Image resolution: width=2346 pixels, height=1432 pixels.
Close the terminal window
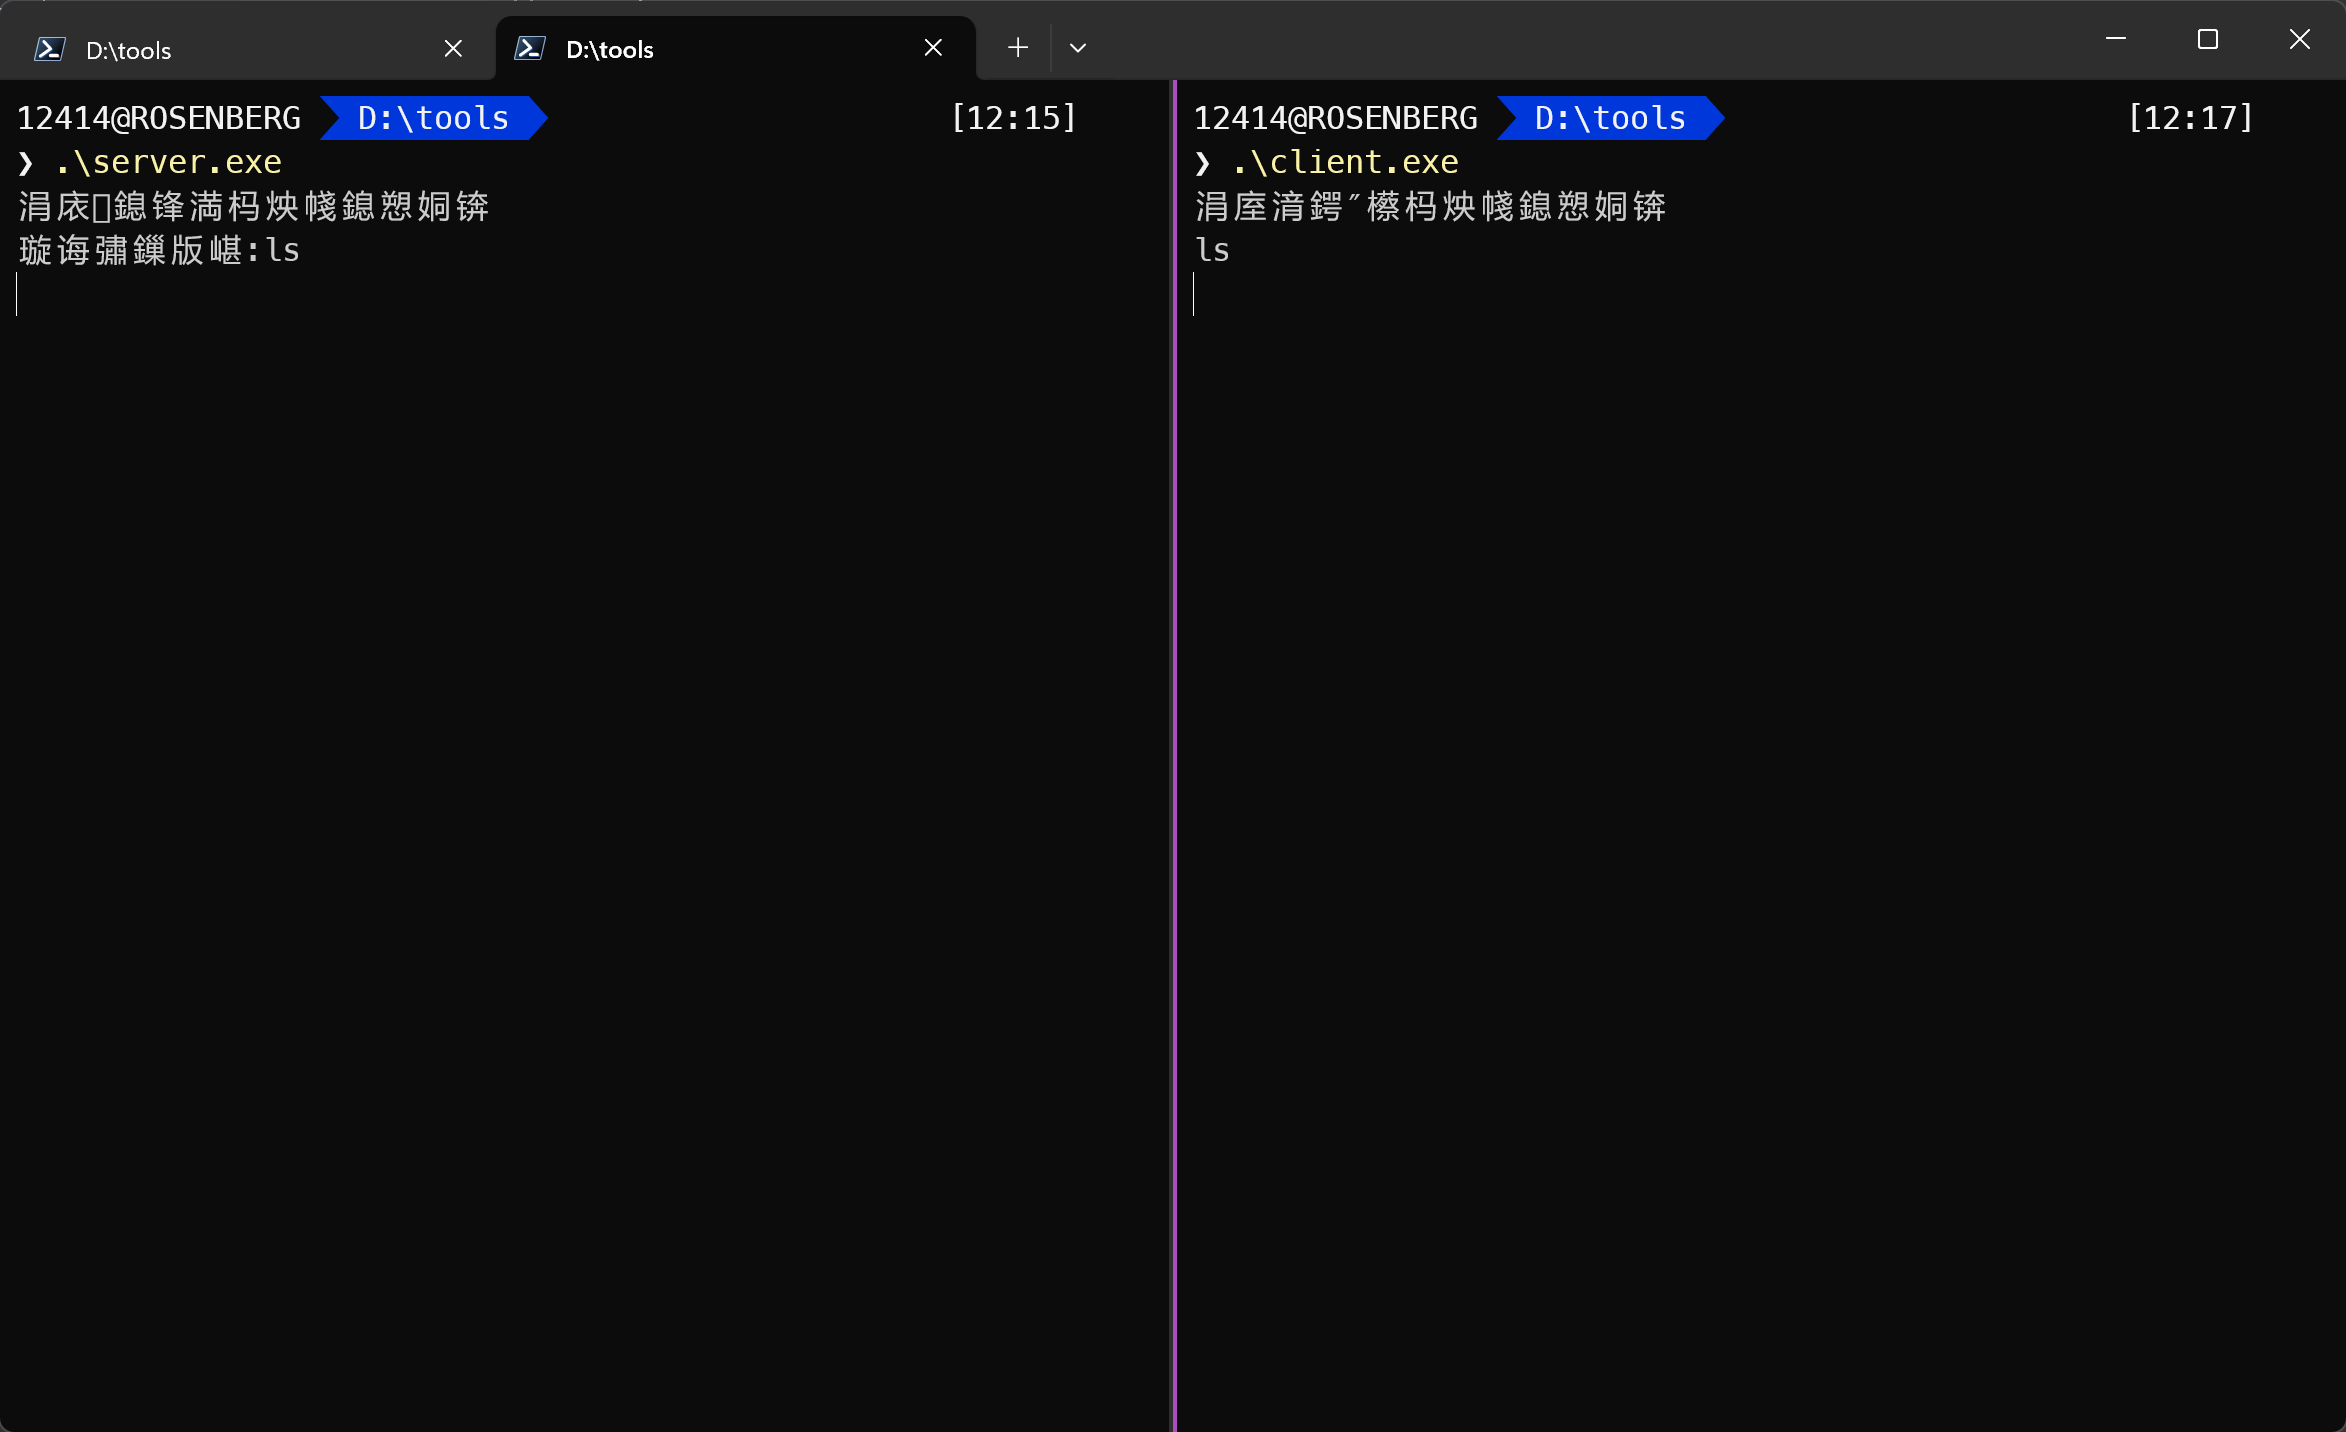click(x=2299, y=39)
